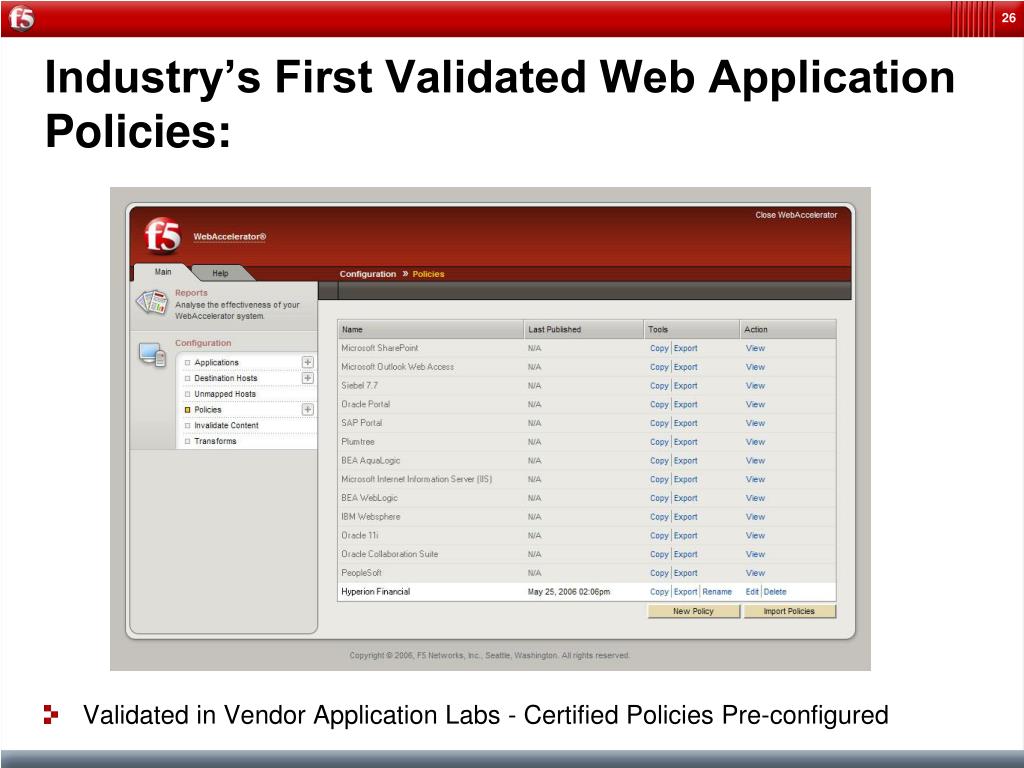Screen dimensions: 1024x768
Task: Copy the Oracle Portal policy
Action: [x=659, y=404]
